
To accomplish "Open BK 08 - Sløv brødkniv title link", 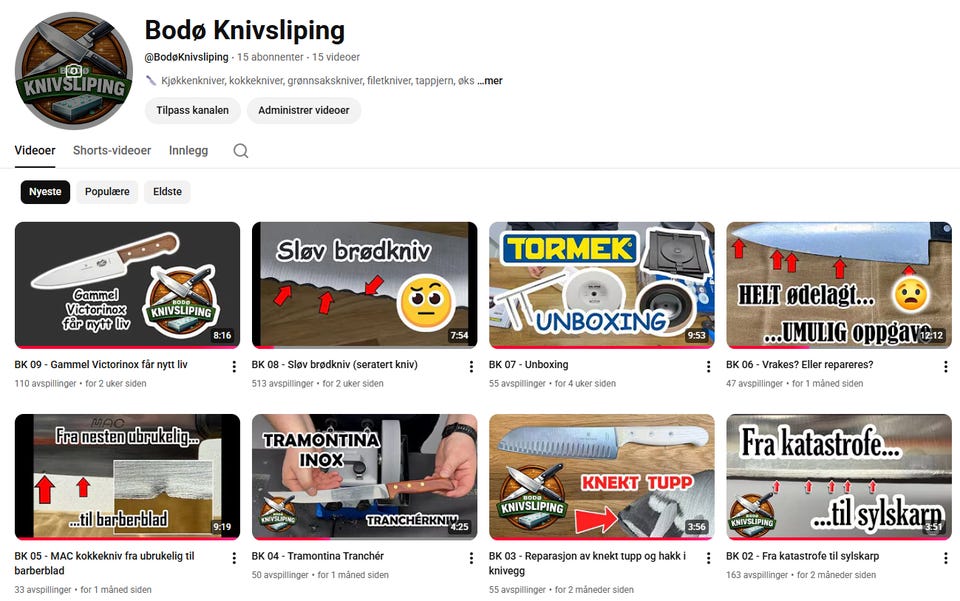I will coord(334,364).
